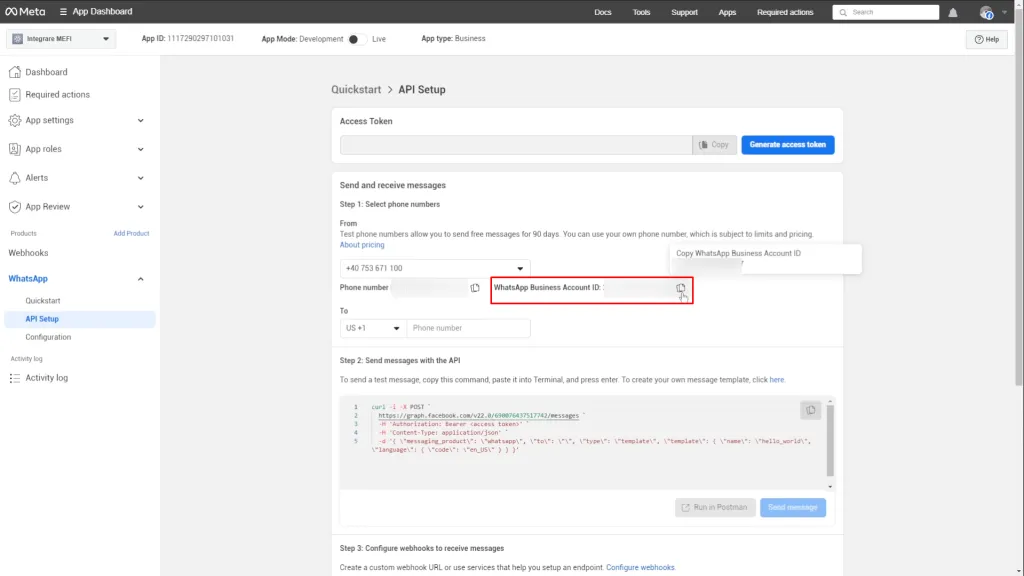The width and height of the screenshot is (1024, 576).
Task: Expand Alerts section
Action: (140, 178)
